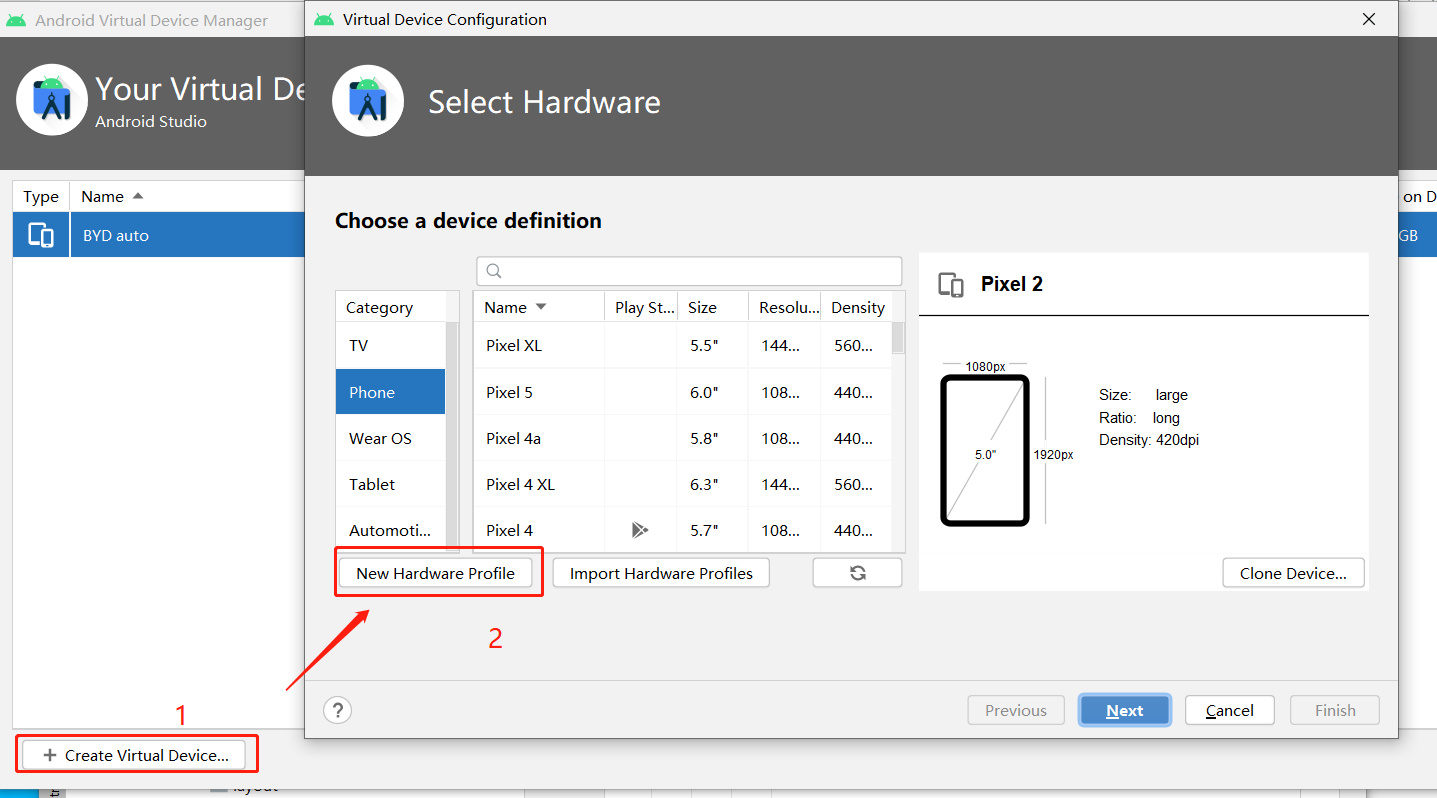Screen dimensions: 1437x798
Task: Click the Clone Device... button
Action: click(1293, 573)
